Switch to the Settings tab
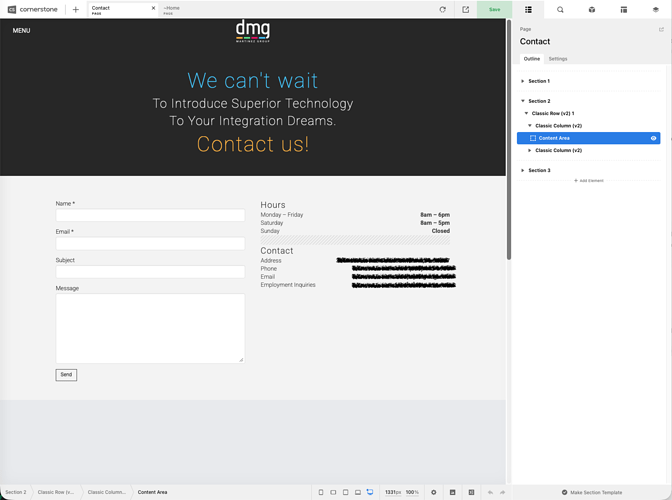 (558, 59)
